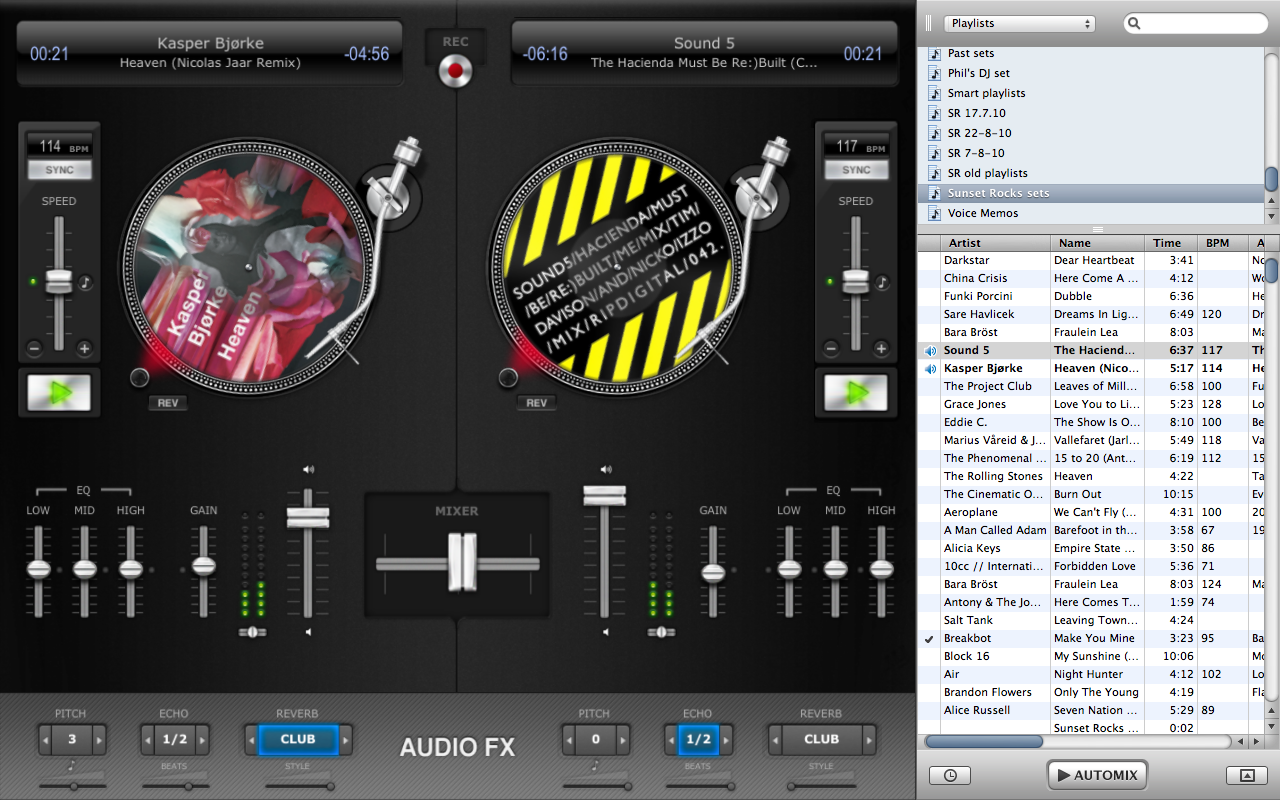Viewport: 1280px width, 800px height.
Task: Click the artwork view button at bottom right
Action: tap(1246, 775)
